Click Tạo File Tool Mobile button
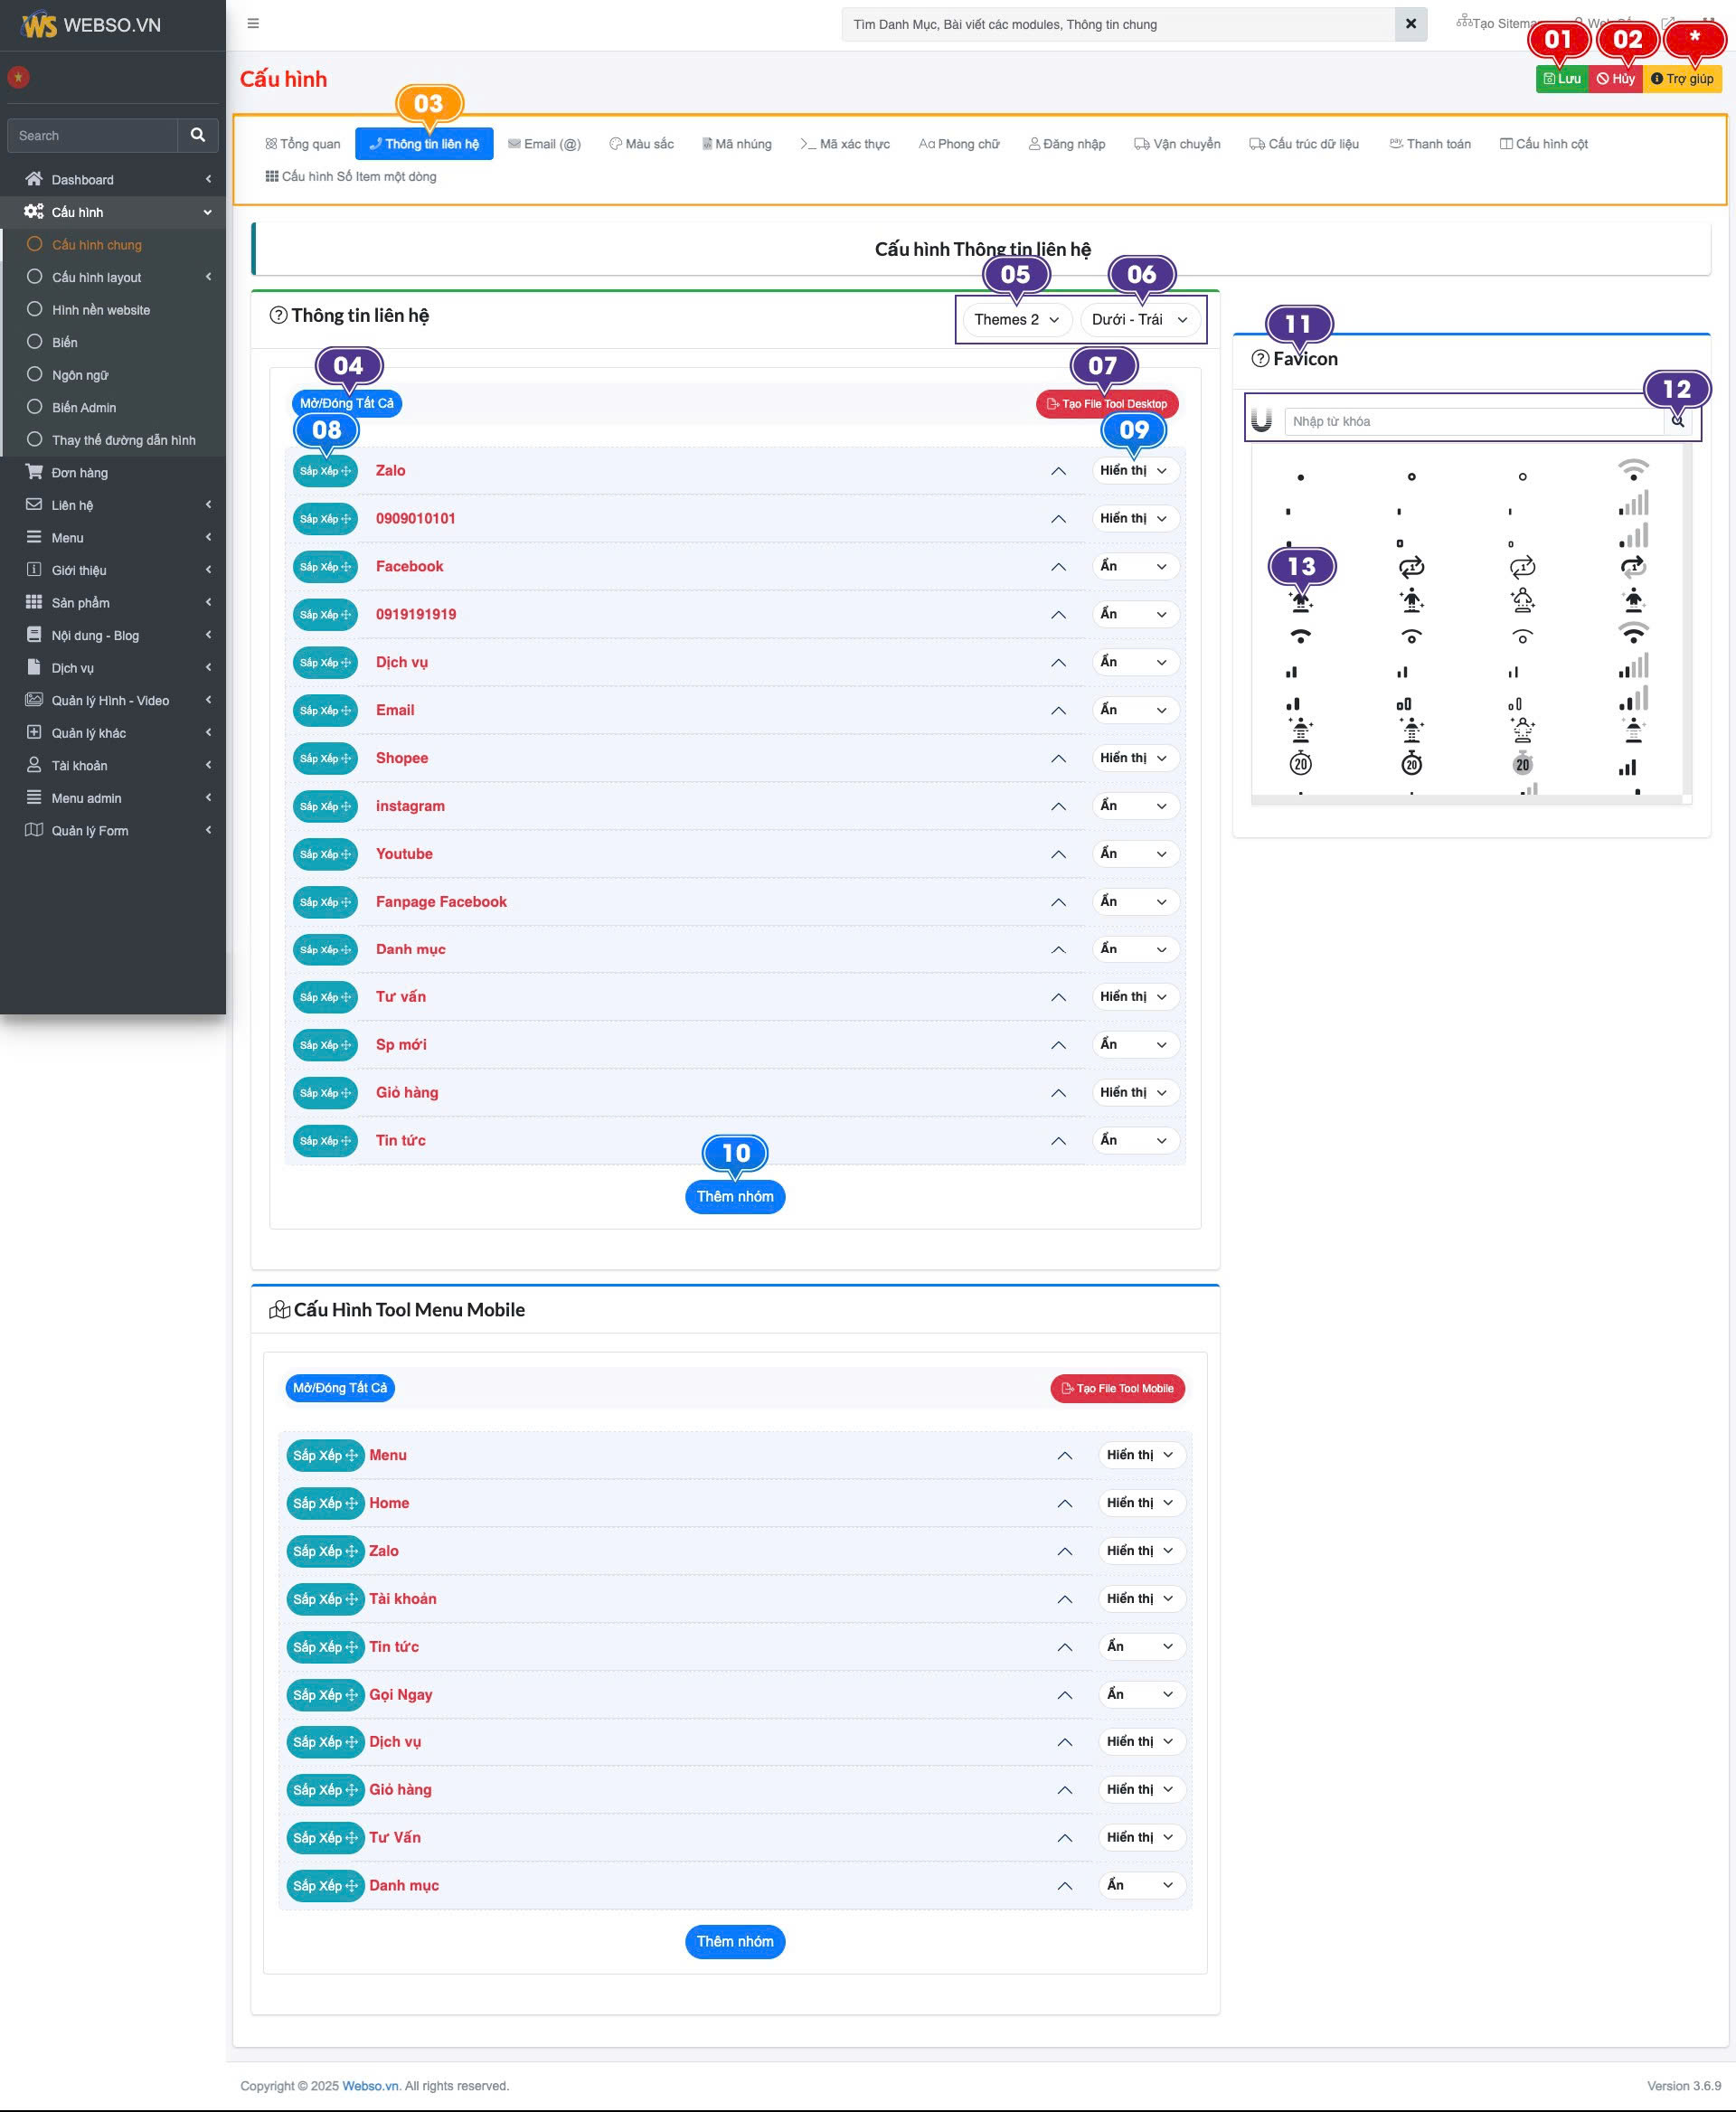The image size is (1736, 2112). tap(1117, 1388)
